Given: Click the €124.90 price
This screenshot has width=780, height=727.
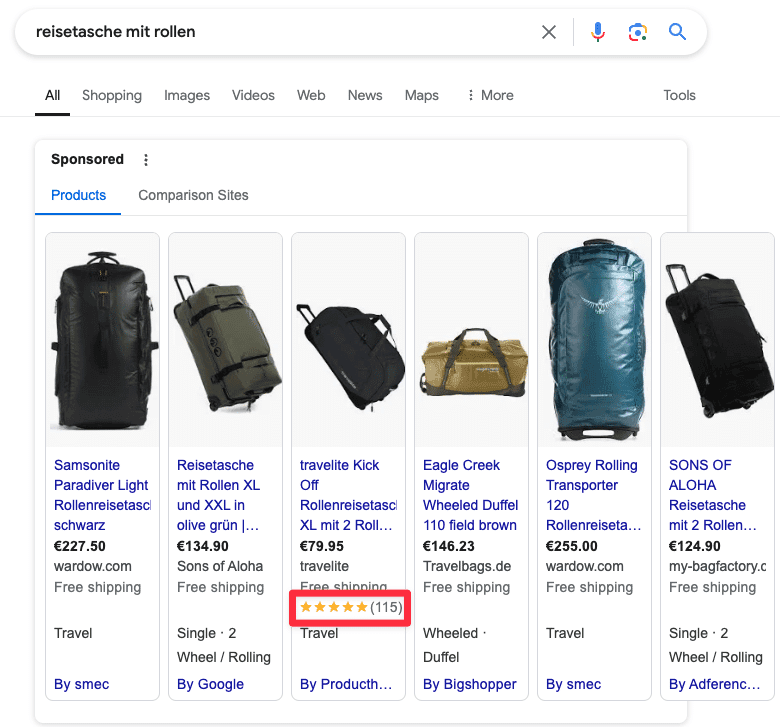Looking at the screenshot, I should [x=694, y=546].
